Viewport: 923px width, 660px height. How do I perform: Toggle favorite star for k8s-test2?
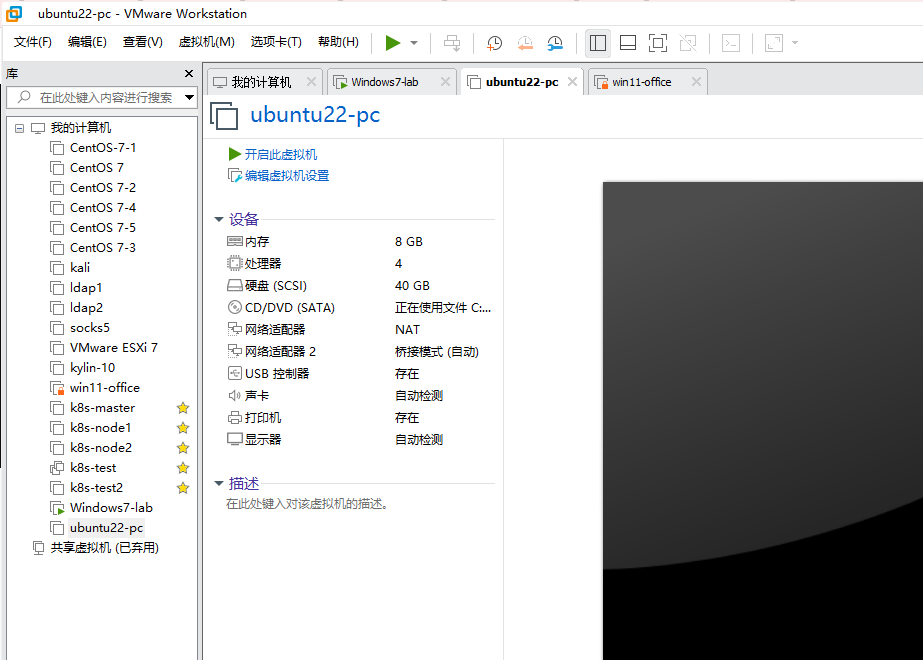(183, 487)
